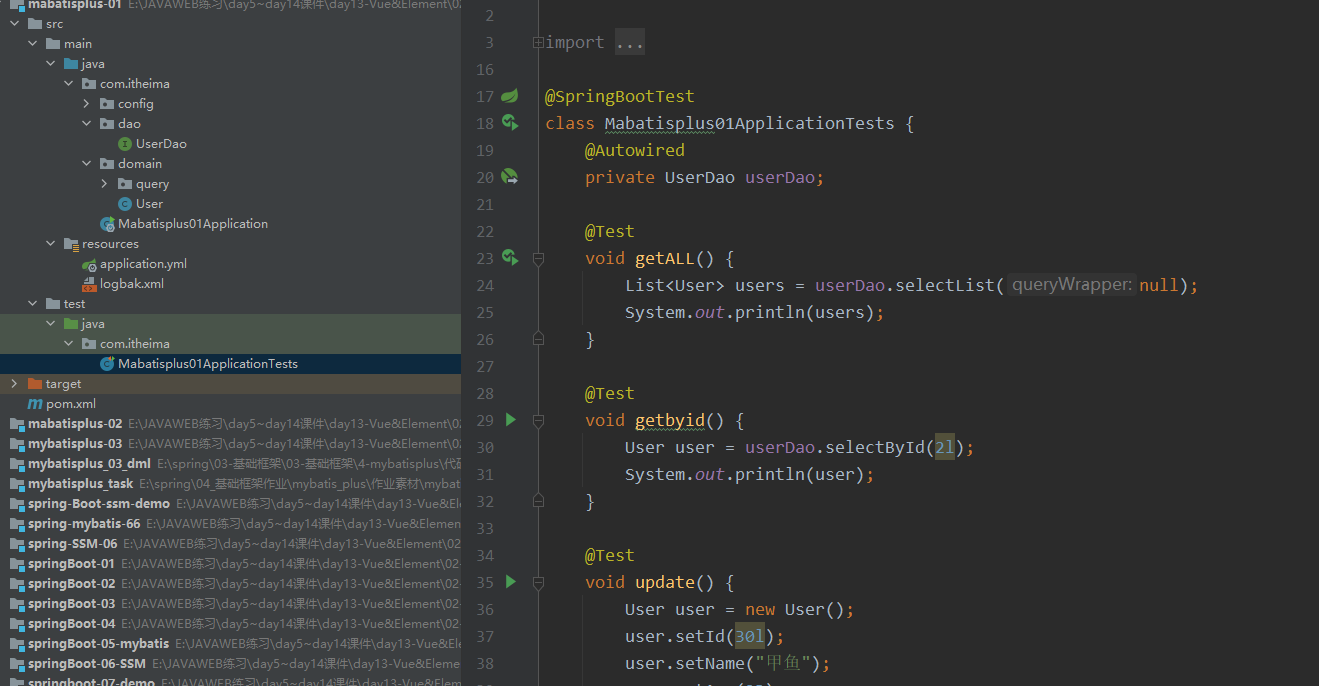Click the Mabatisplus01Application class icon

point(107,224)
